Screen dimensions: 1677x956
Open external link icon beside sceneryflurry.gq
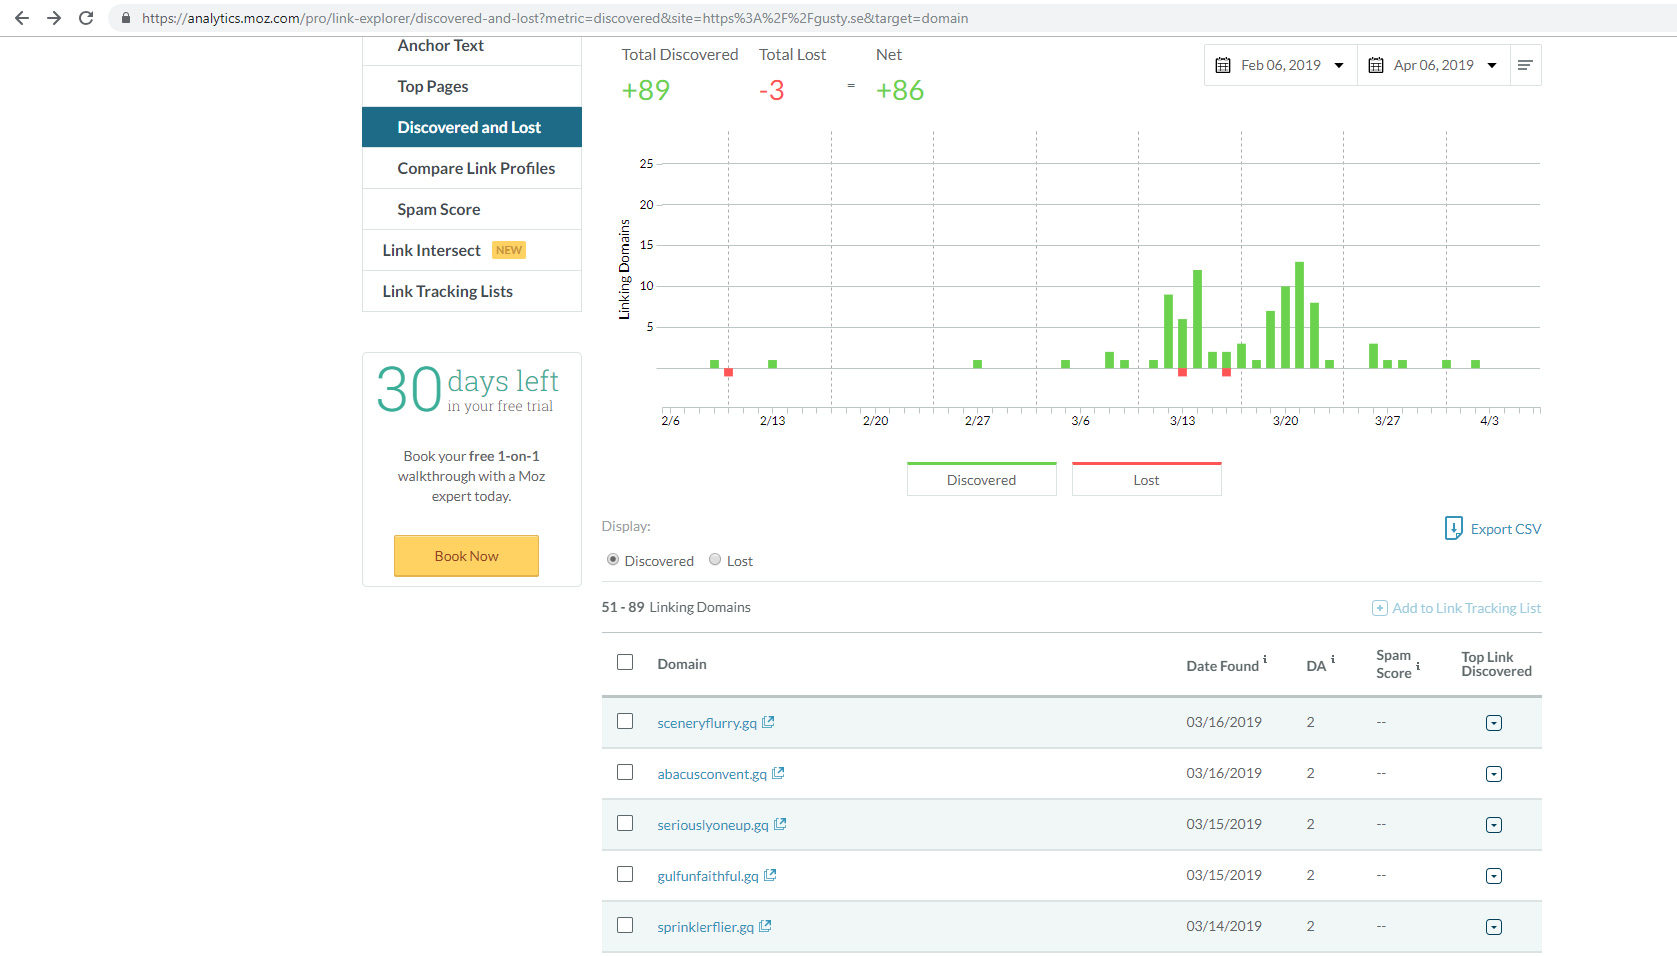coord(768,722)
